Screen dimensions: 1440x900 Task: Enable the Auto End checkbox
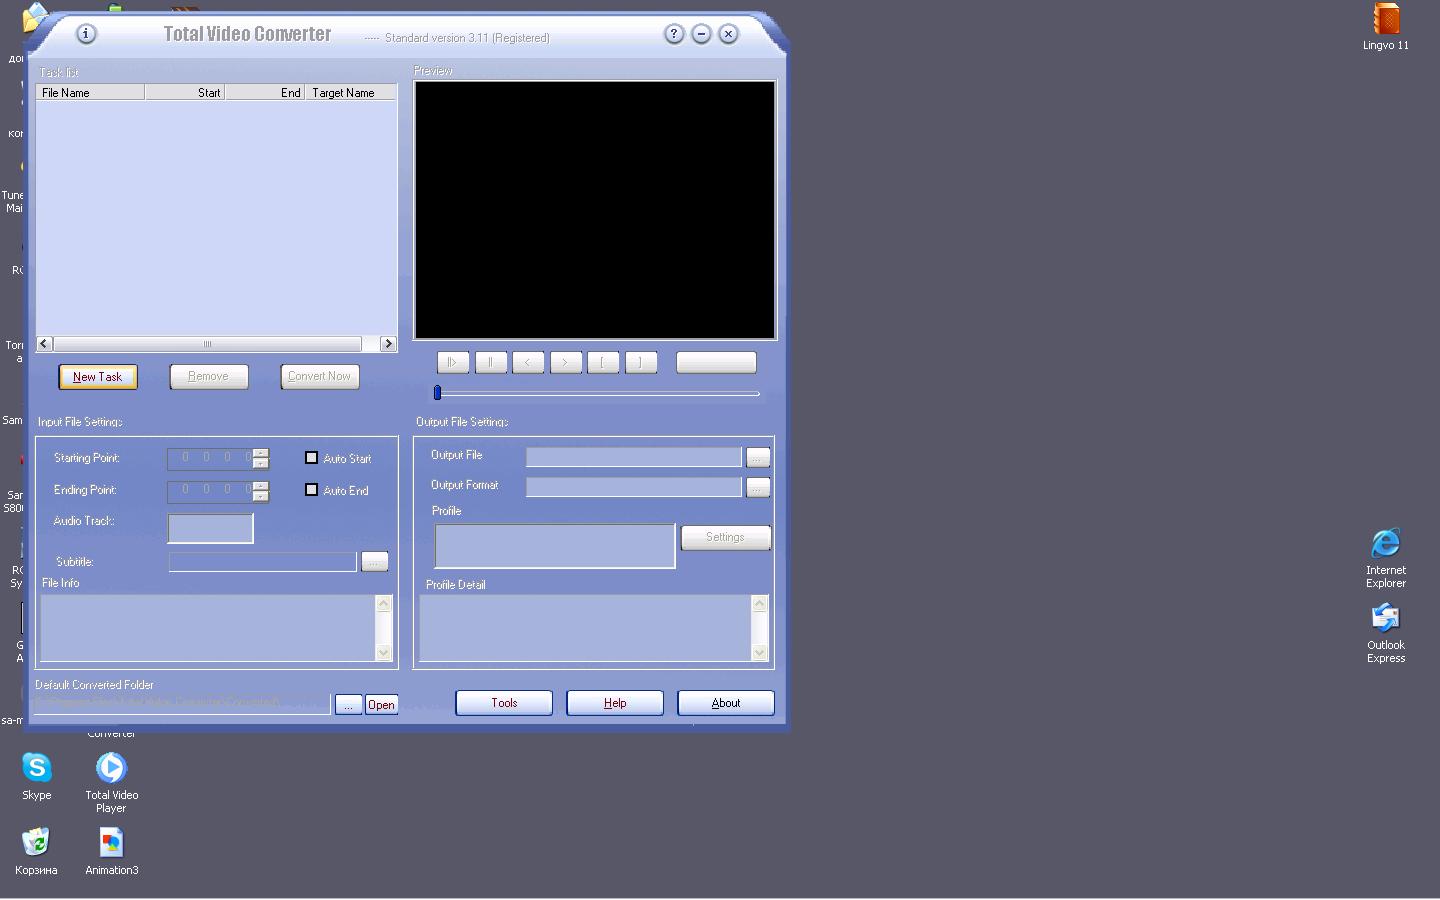pyautogui.click(x=311, y=490)
